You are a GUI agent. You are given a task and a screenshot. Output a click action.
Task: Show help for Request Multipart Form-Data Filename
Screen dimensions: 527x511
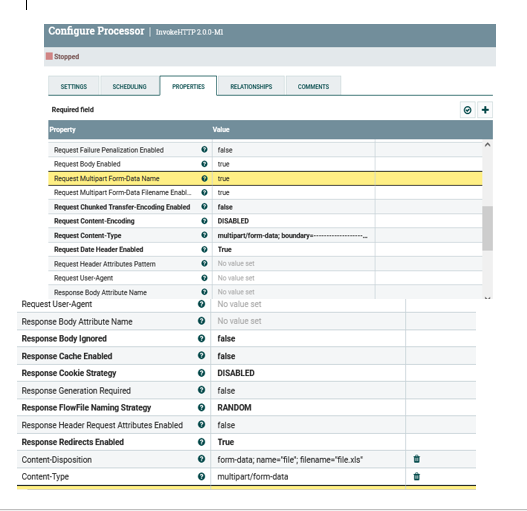point(204,192)
